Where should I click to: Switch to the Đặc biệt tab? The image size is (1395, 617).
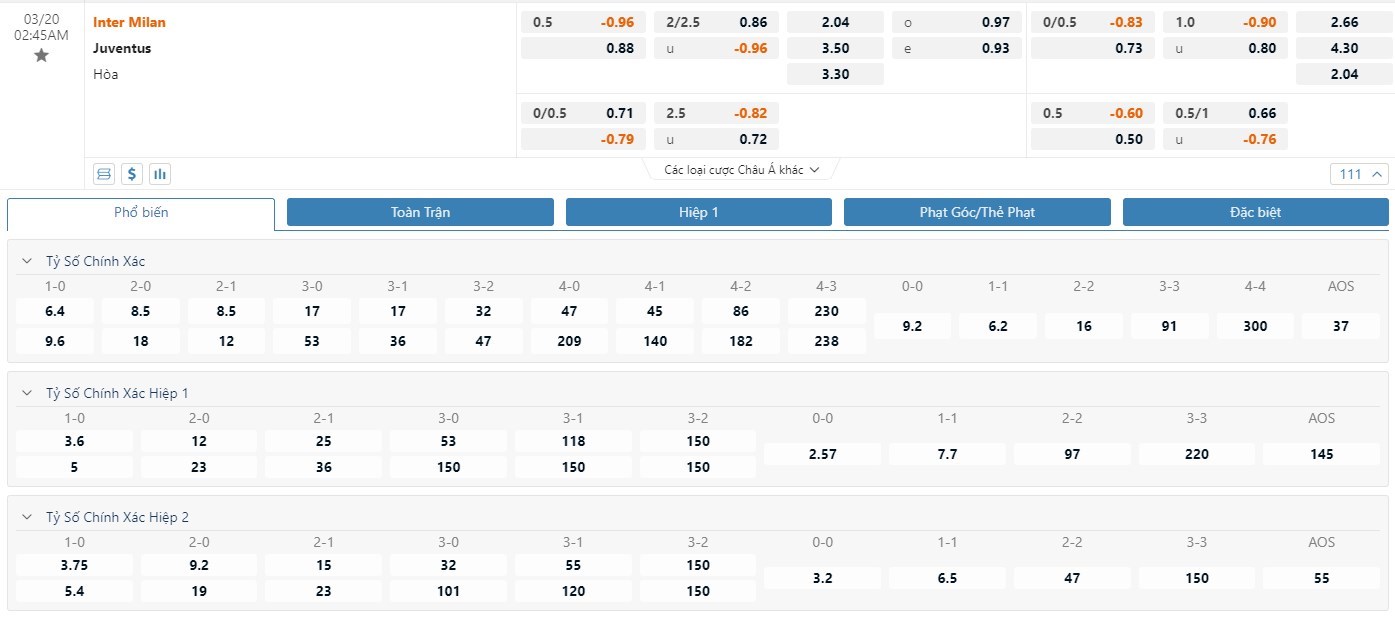1256,212
